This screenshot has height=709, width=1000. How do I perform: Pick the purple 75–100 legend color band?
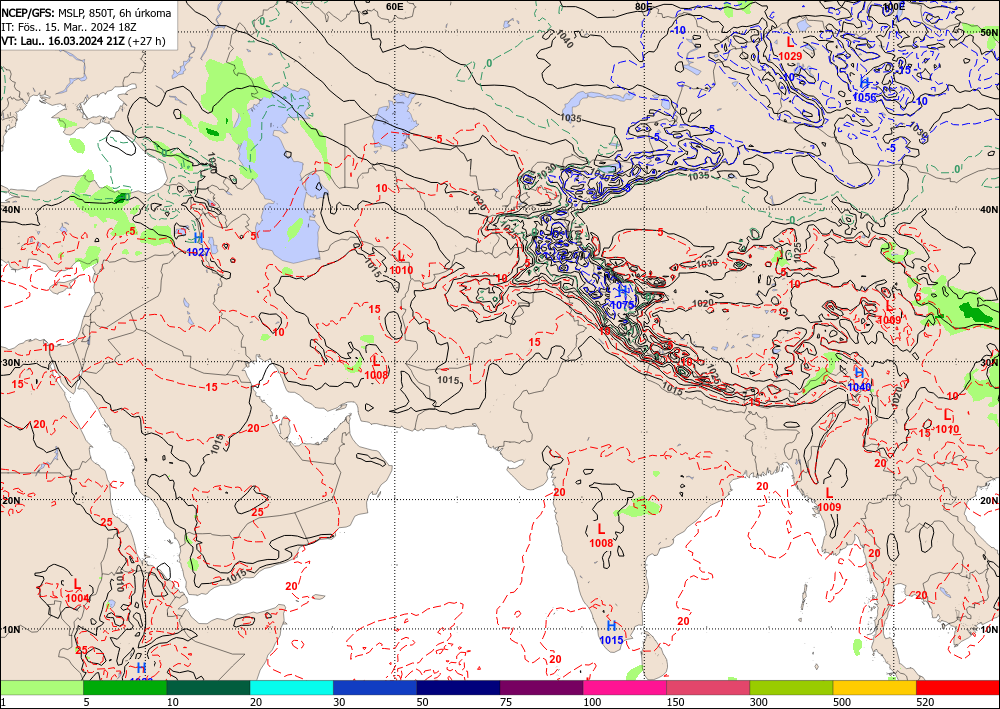coord(541,687)
